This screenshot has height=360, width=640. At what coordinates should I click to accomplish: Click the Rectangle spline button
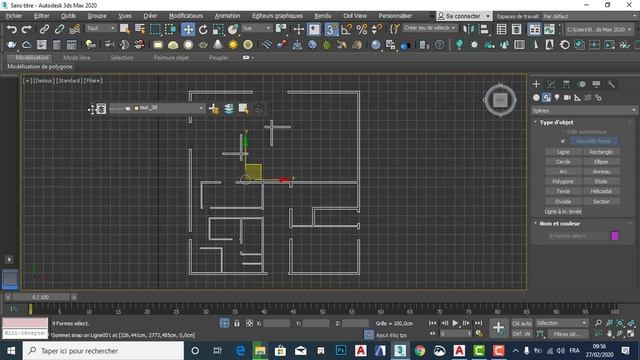click(601, 152)
